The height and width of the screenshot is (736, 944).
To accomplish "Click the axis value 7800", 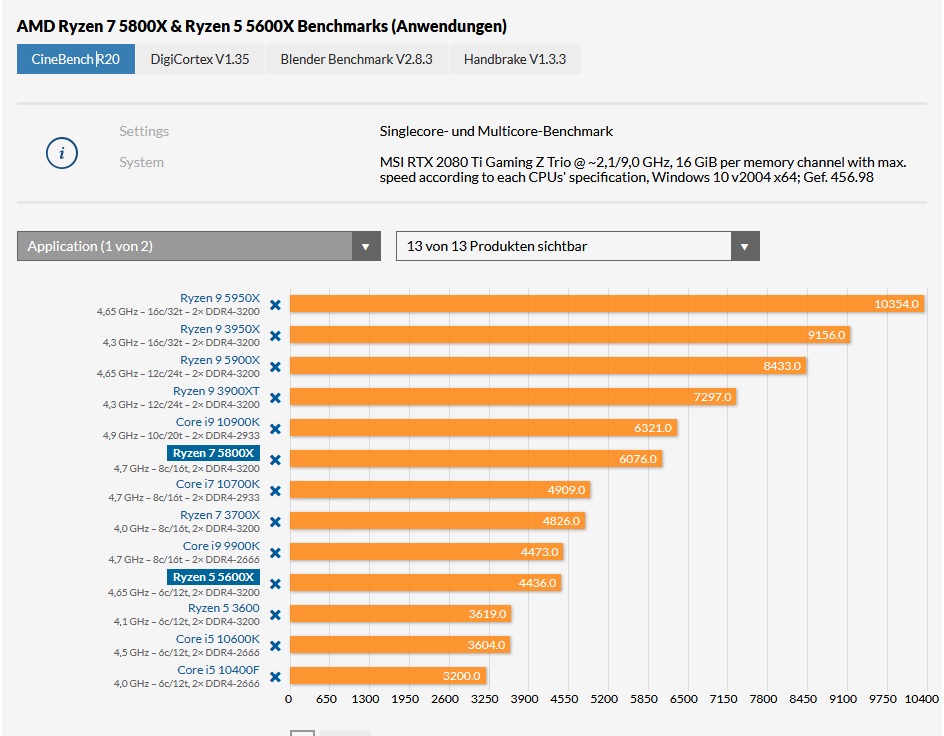I will 763,699.
